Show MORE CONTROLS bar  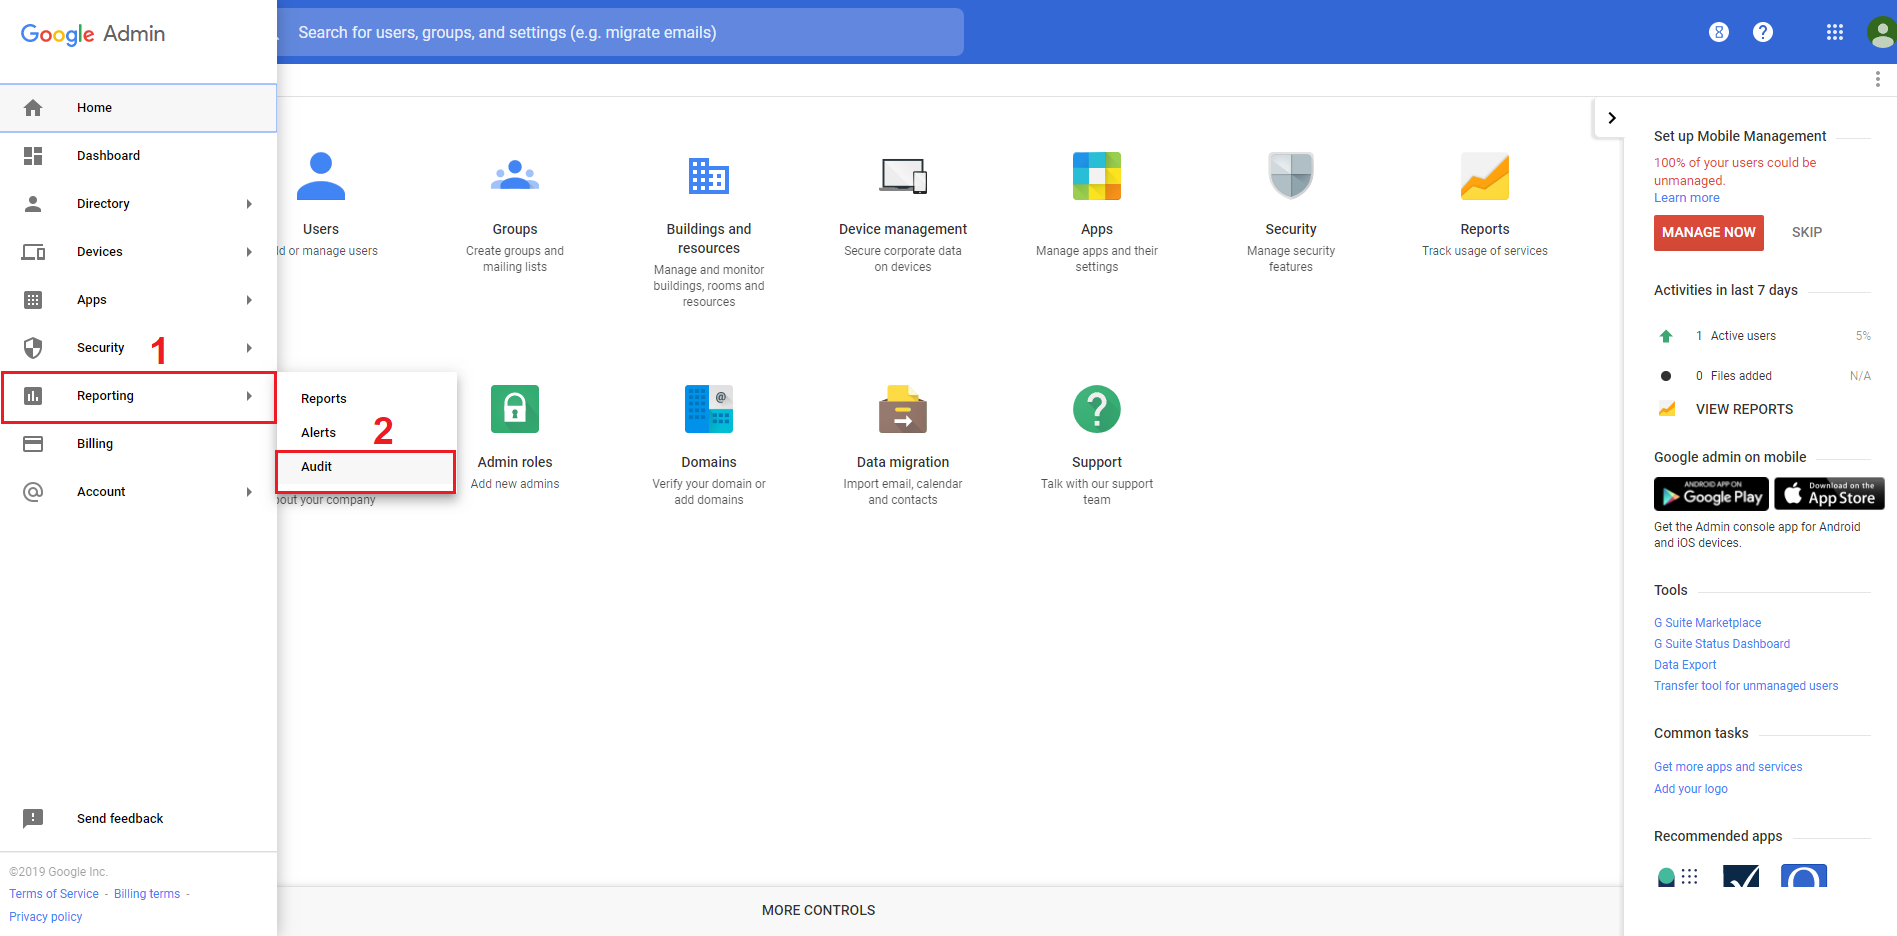(818, 910)
